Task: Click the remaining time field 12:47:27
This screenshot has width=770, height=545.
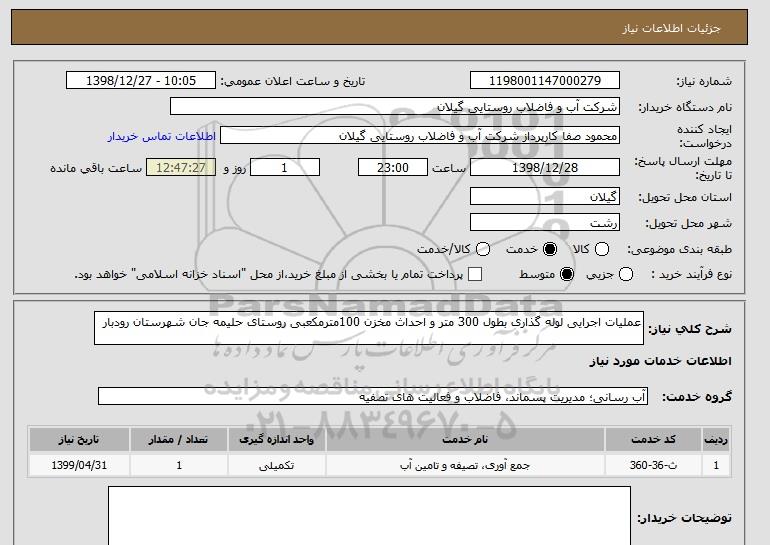Action: click(181, 167)
